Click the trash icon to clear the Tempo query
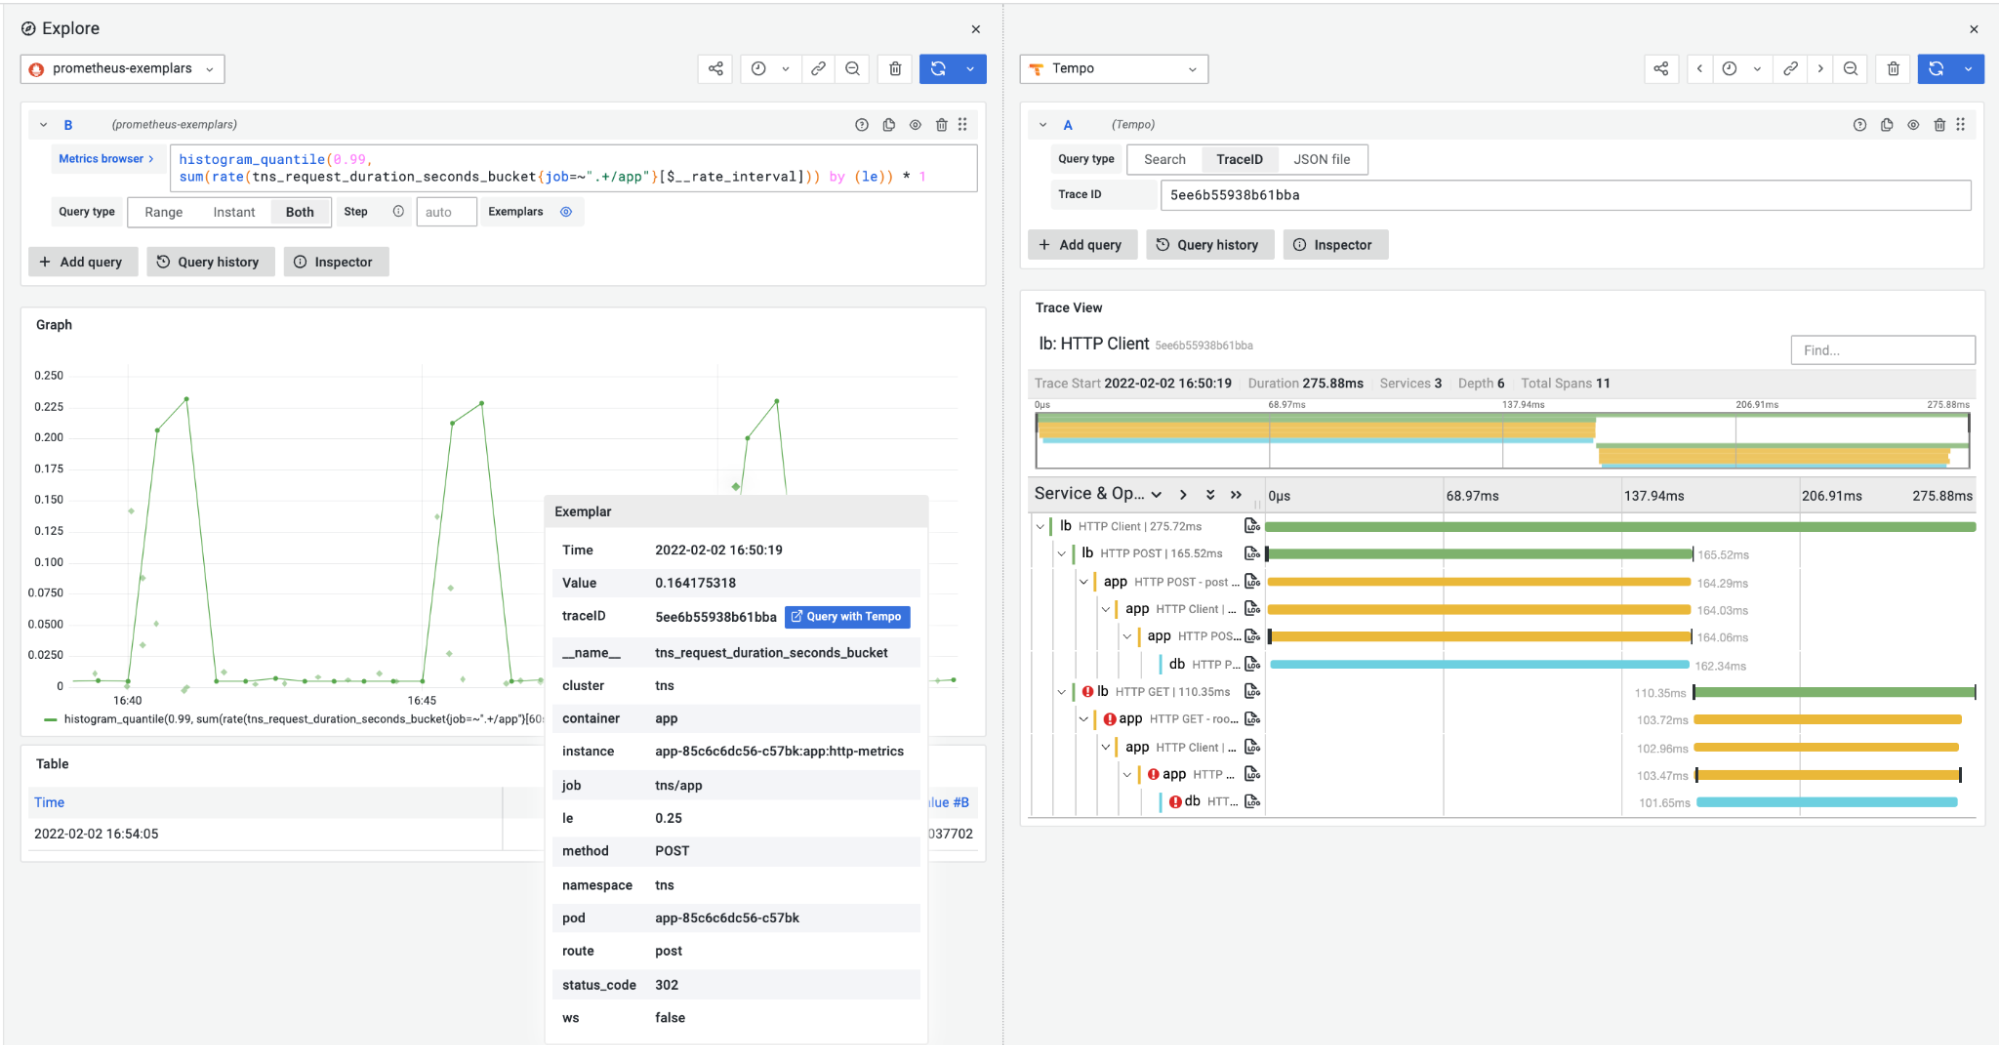Viewport: 1999px width, 1046px height. pos(1893,68)
